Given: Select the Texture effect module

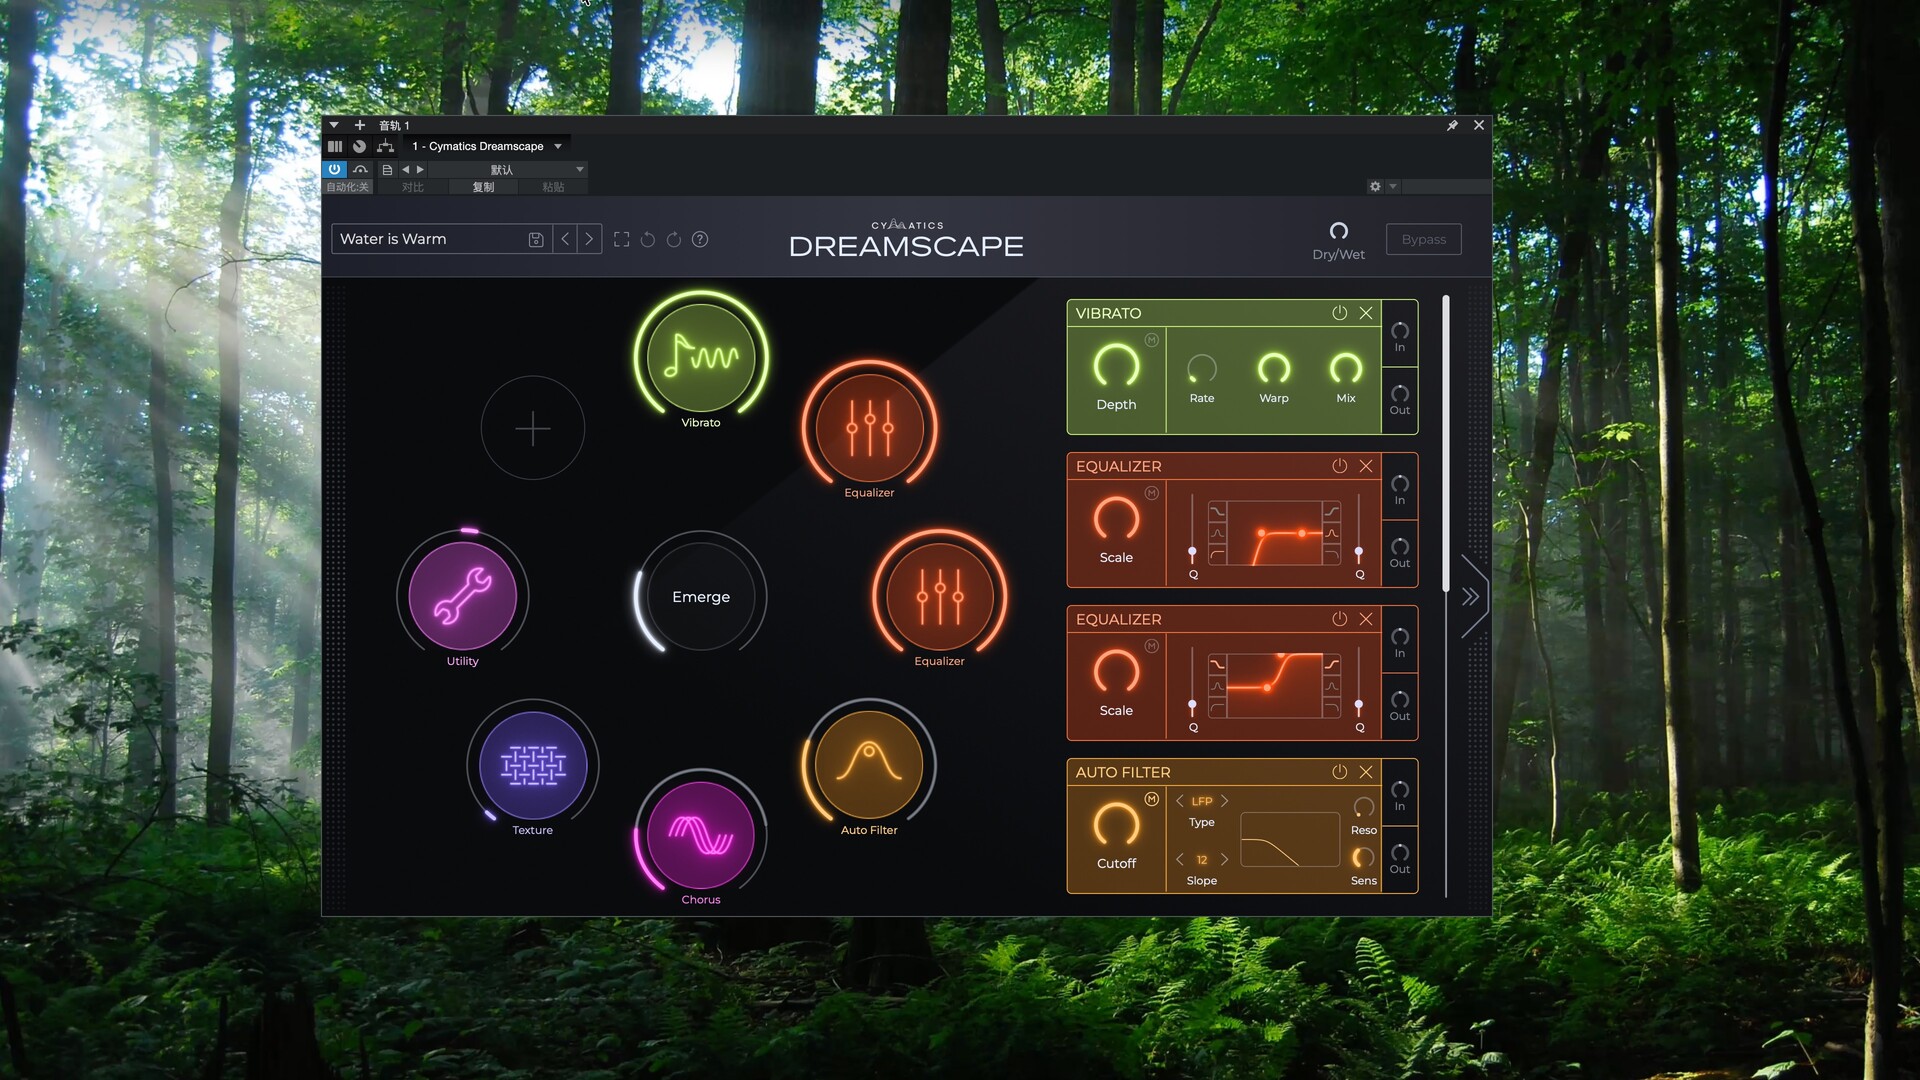Looking at the screenshot, I should tap(532, 765).
